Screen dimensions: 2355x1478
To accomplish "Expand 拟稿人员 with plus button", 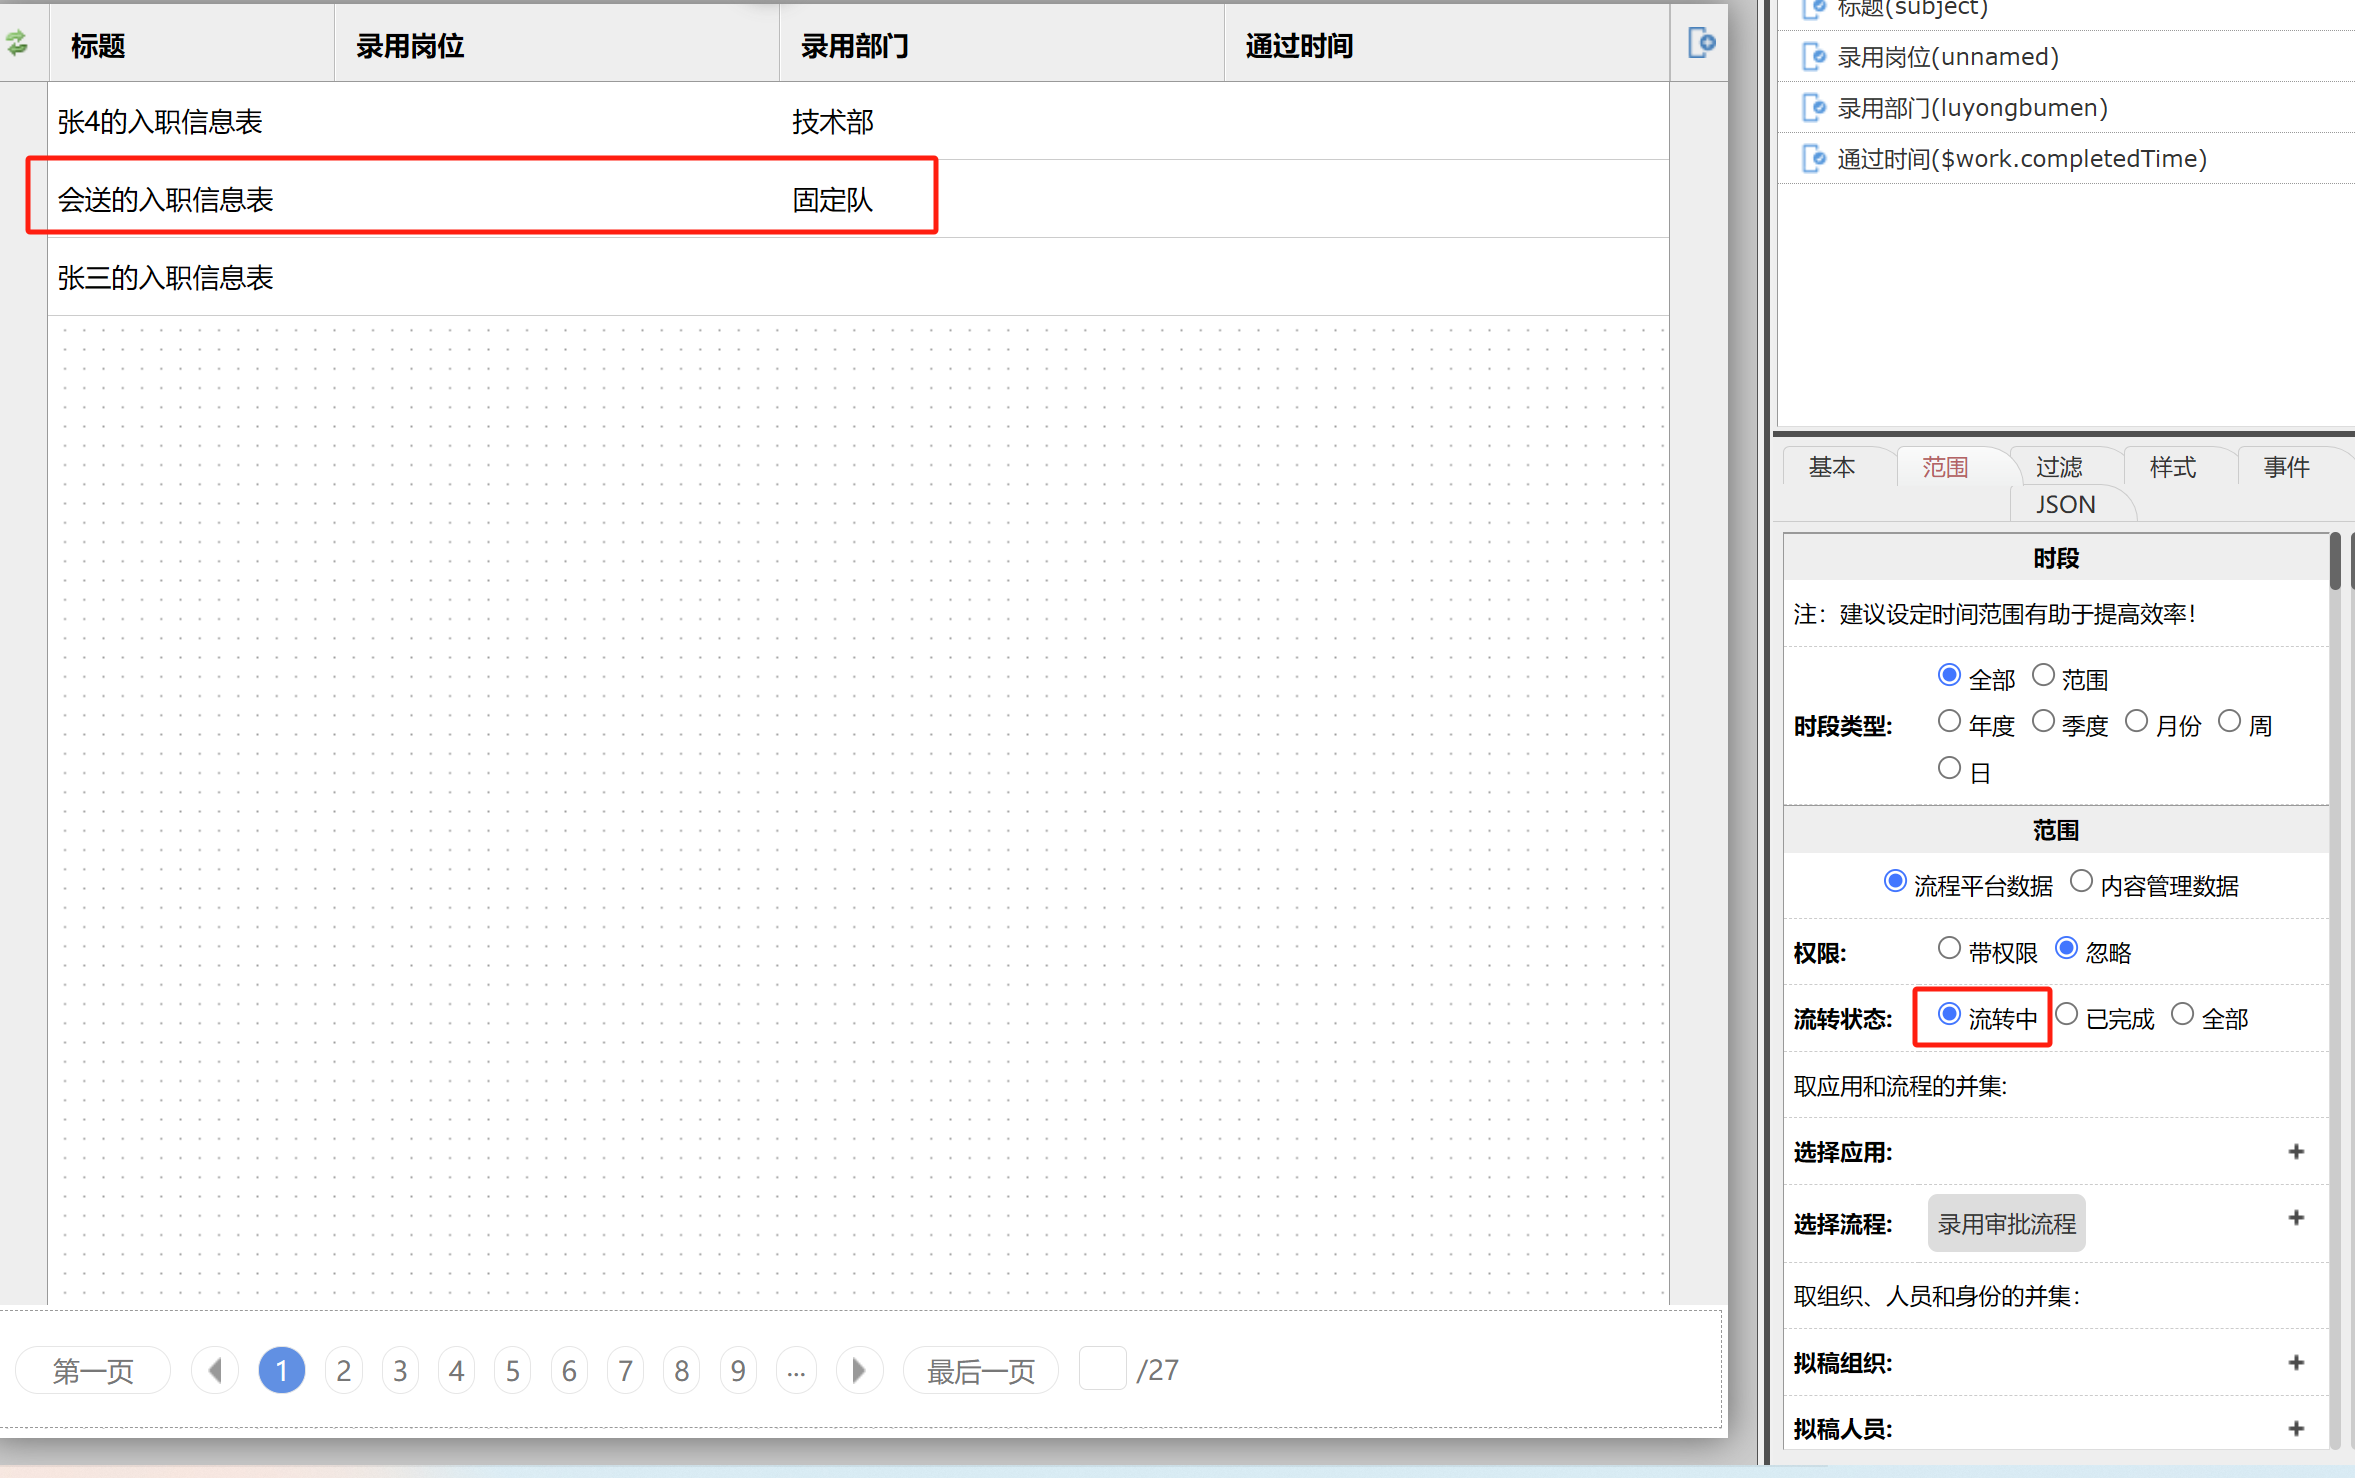I will pos(2296,1429).
